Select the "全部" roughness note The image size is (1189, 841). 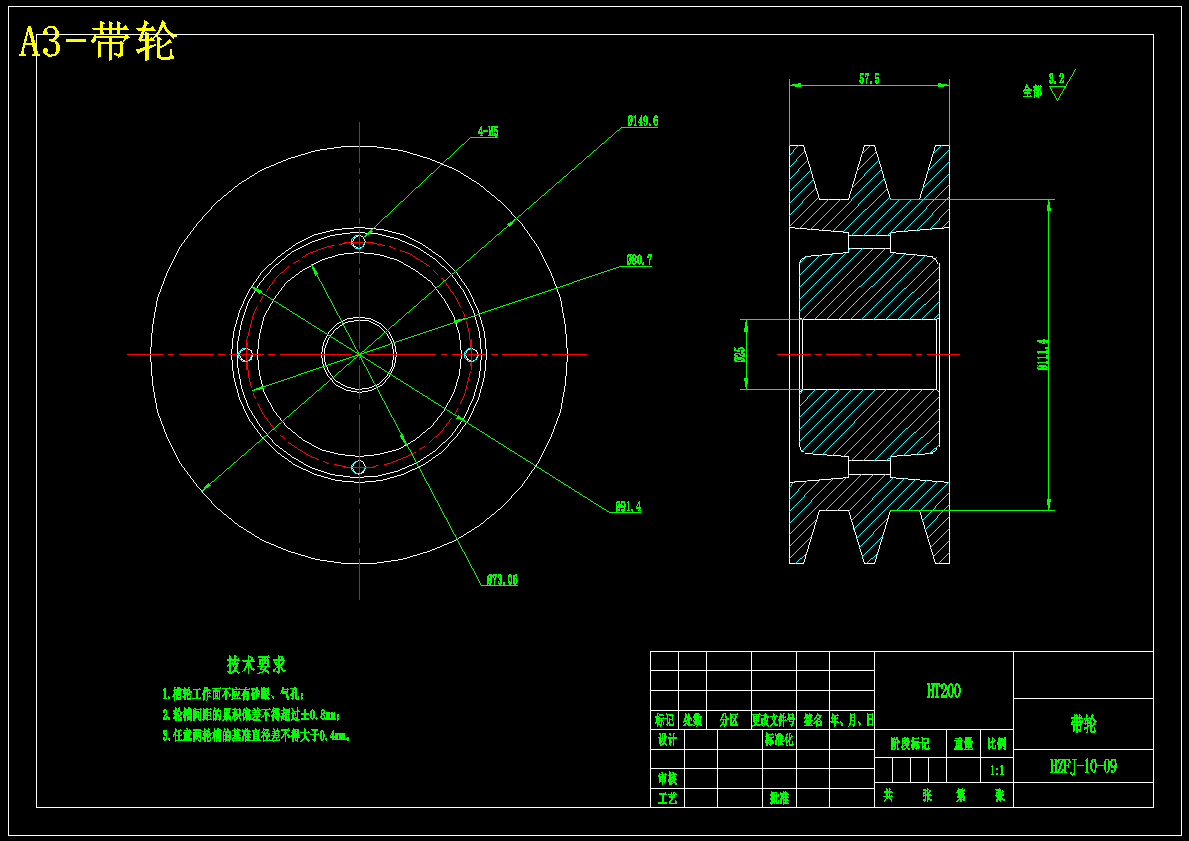(1033, 91)
